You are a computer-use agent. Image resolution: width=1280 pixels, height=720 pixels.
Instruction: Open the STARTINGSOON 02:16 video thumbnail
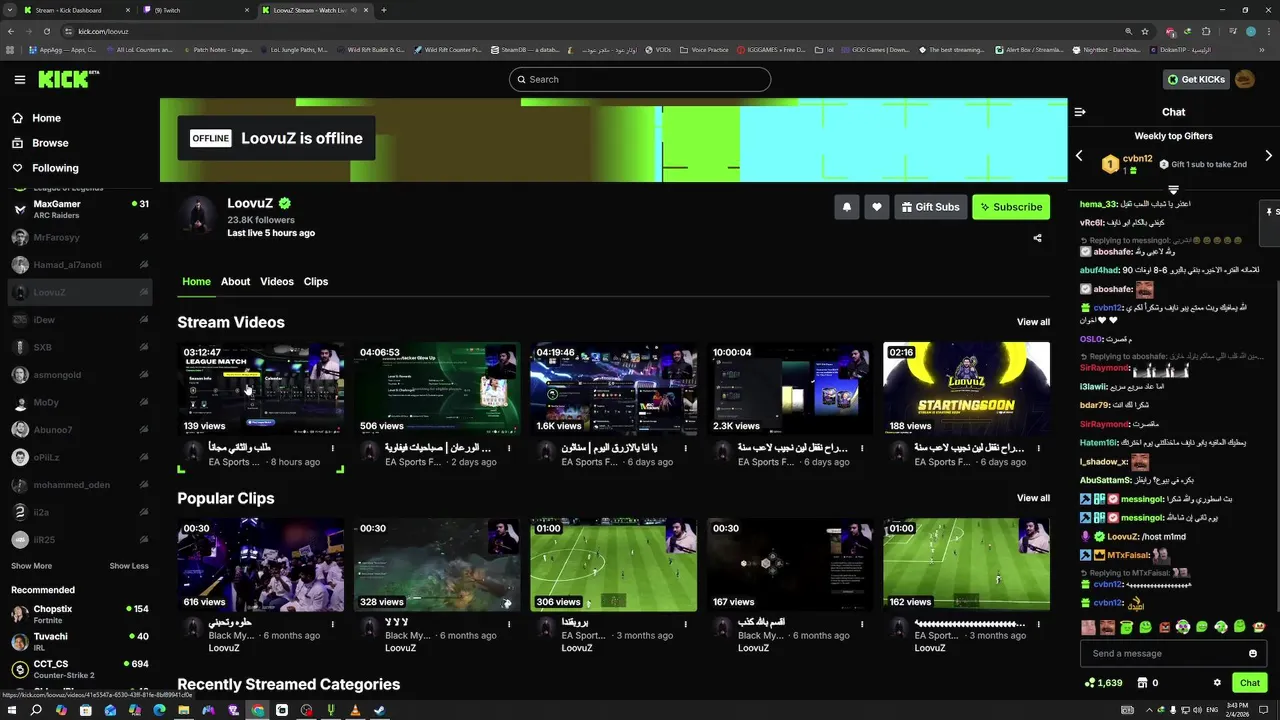pos(966,388)
